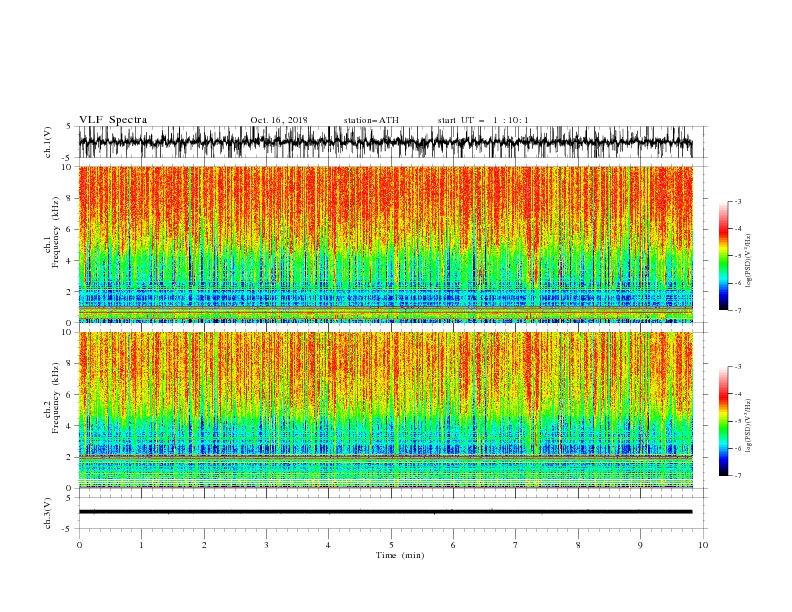The width and height of the screenshot is (792, 612).
Task: Click the "8" label on the time axis
Action: click(x=578, y=545)
